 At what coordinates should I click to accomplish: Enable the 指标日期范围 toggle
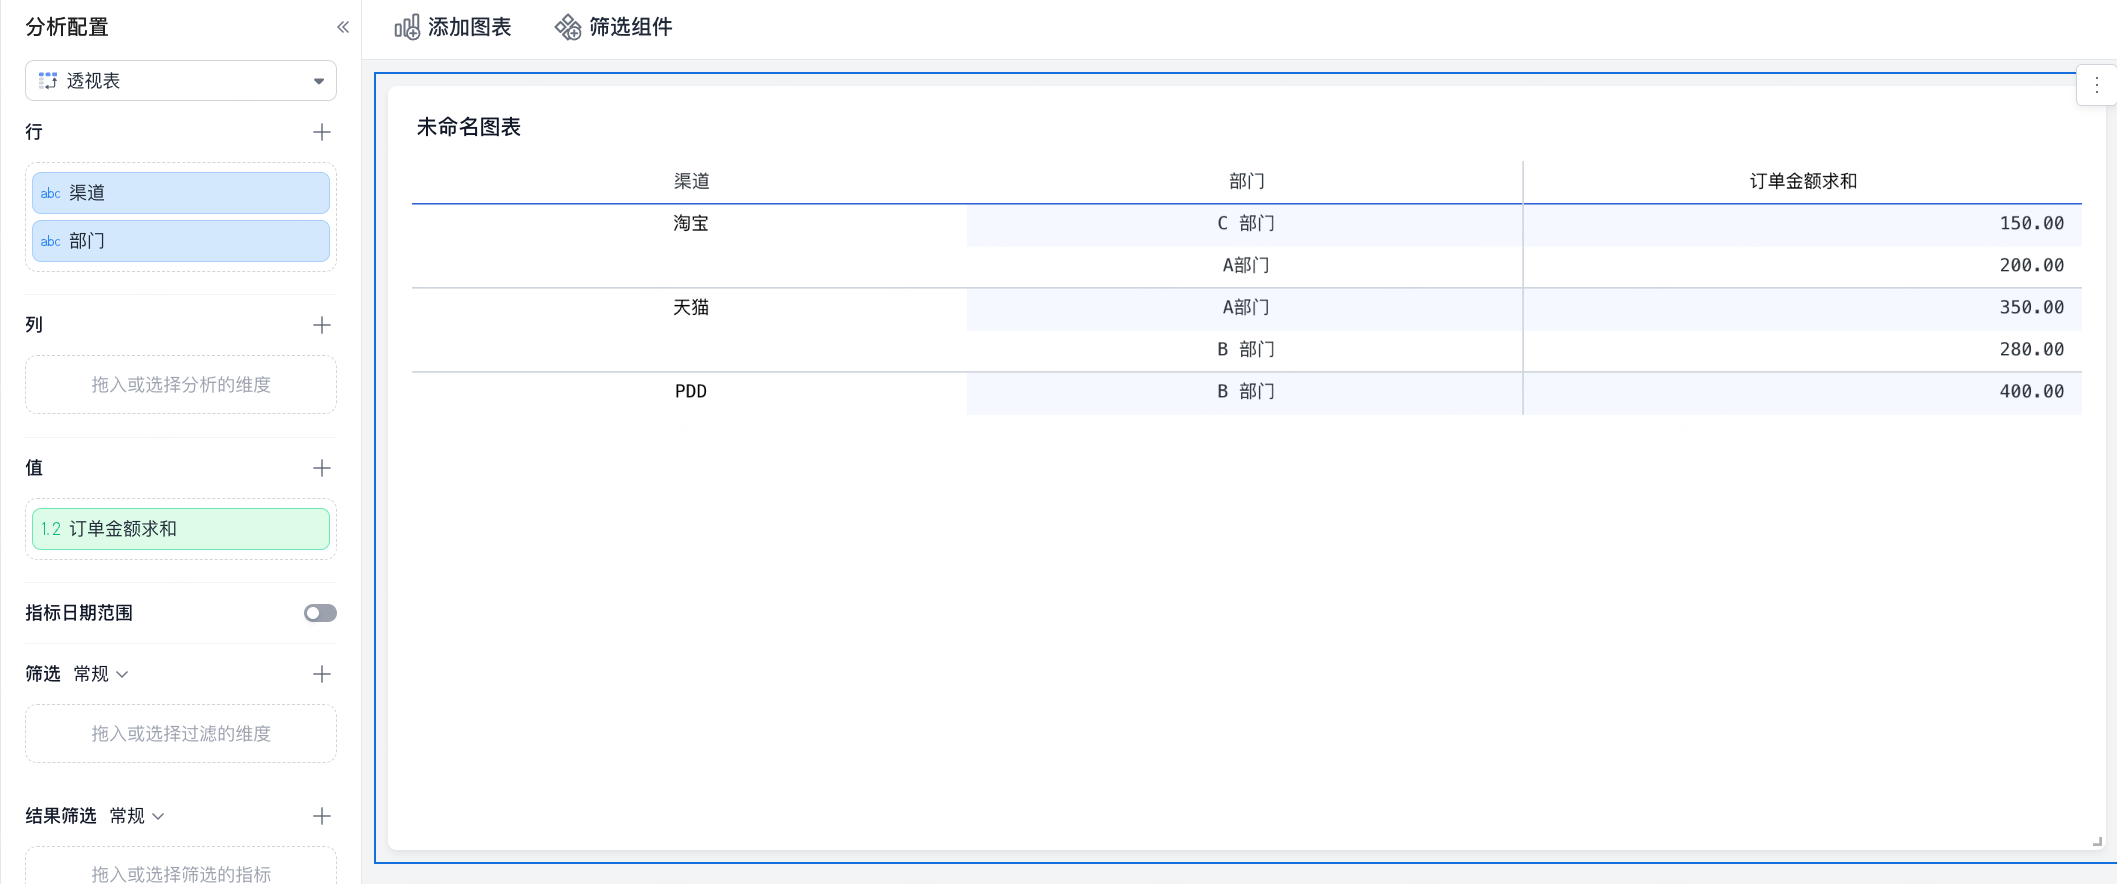point(320,613)
